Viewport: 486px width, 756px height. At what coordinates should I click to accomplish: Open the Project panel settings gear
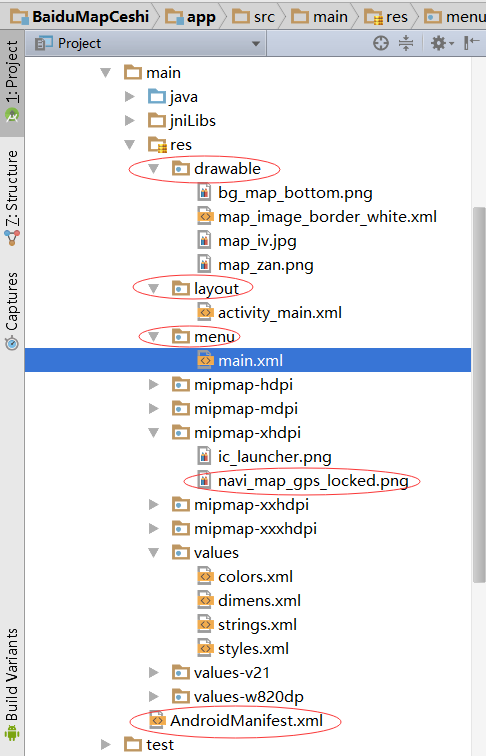click(x=441, y=43)
